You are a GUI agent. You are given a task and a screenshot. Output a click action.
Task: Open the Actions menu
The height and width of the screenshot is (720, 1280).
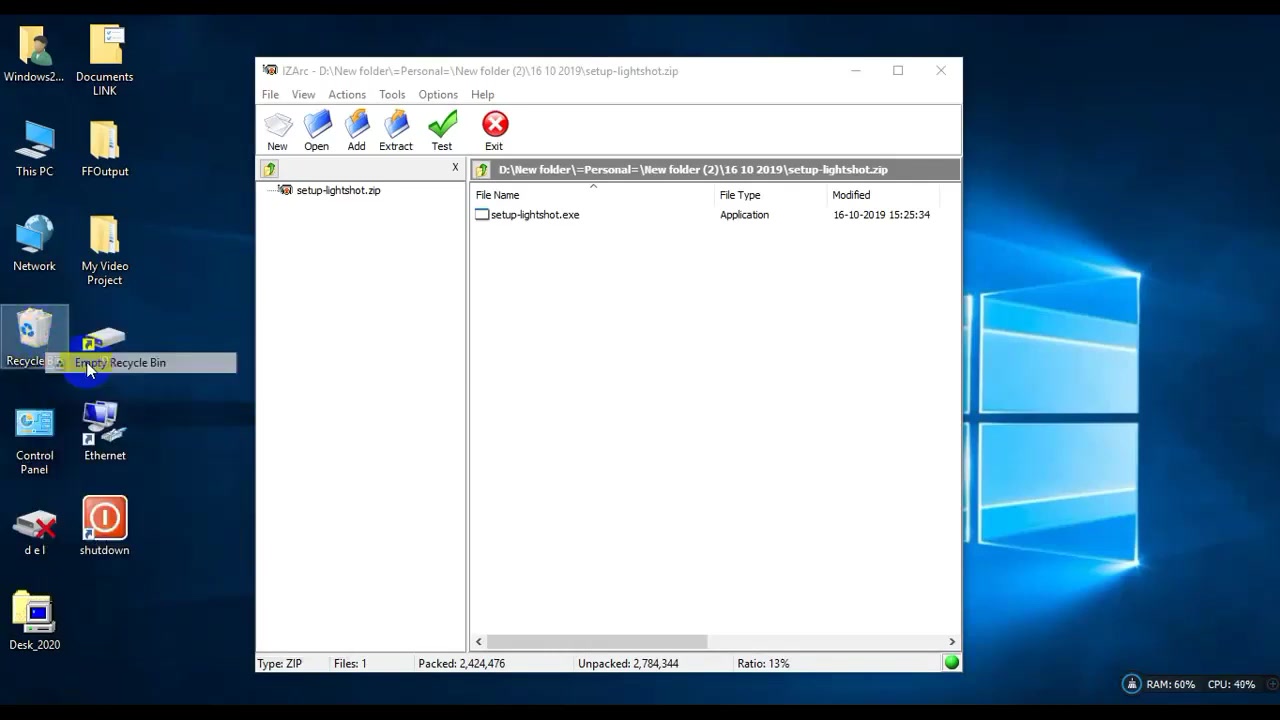[x=347, y=94]
